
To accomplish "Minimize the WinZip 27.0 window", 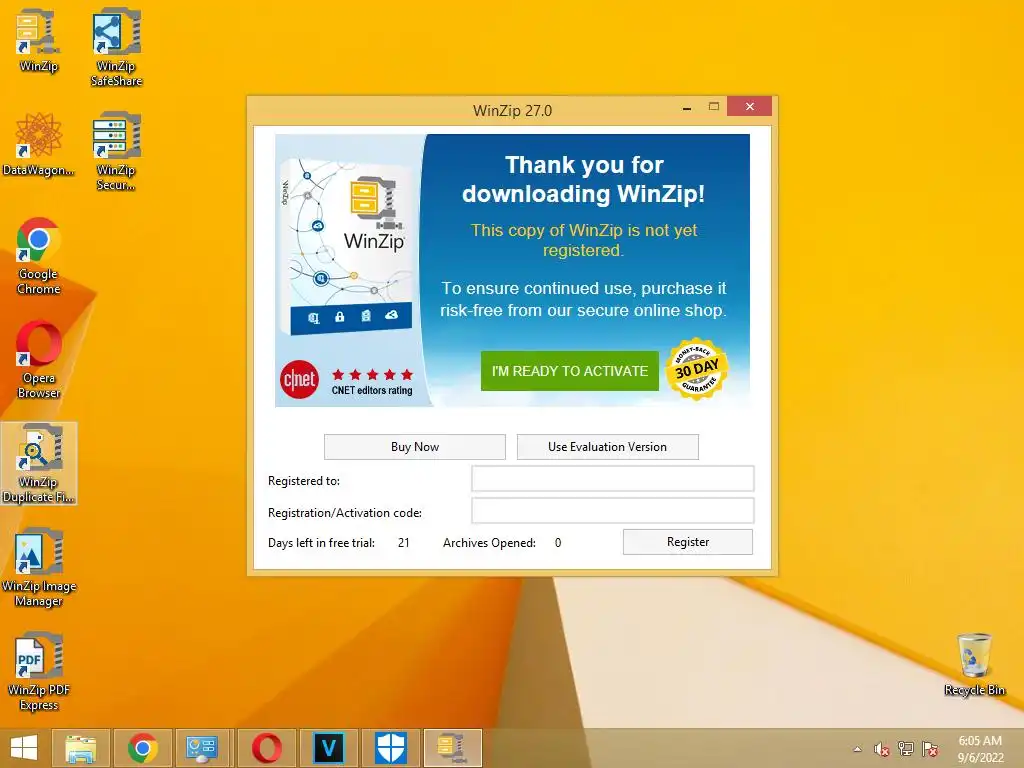I will point(687,108).
